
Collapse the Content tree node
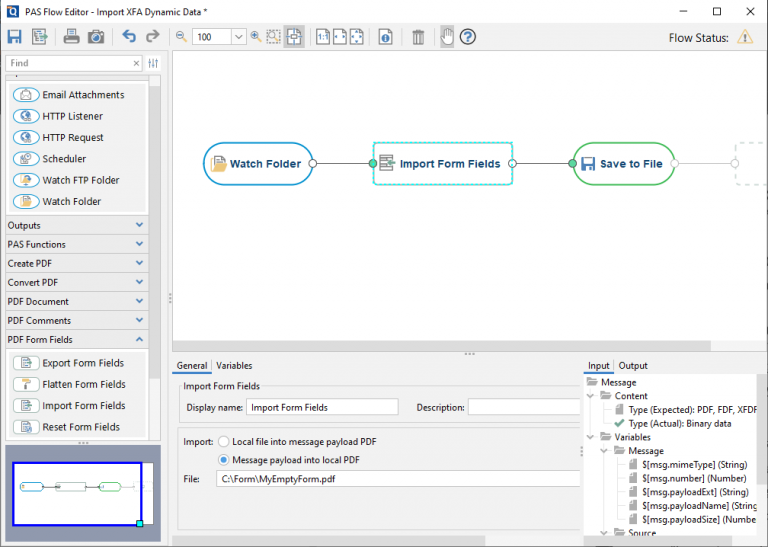pyautogui.click(x=591, y=396)
